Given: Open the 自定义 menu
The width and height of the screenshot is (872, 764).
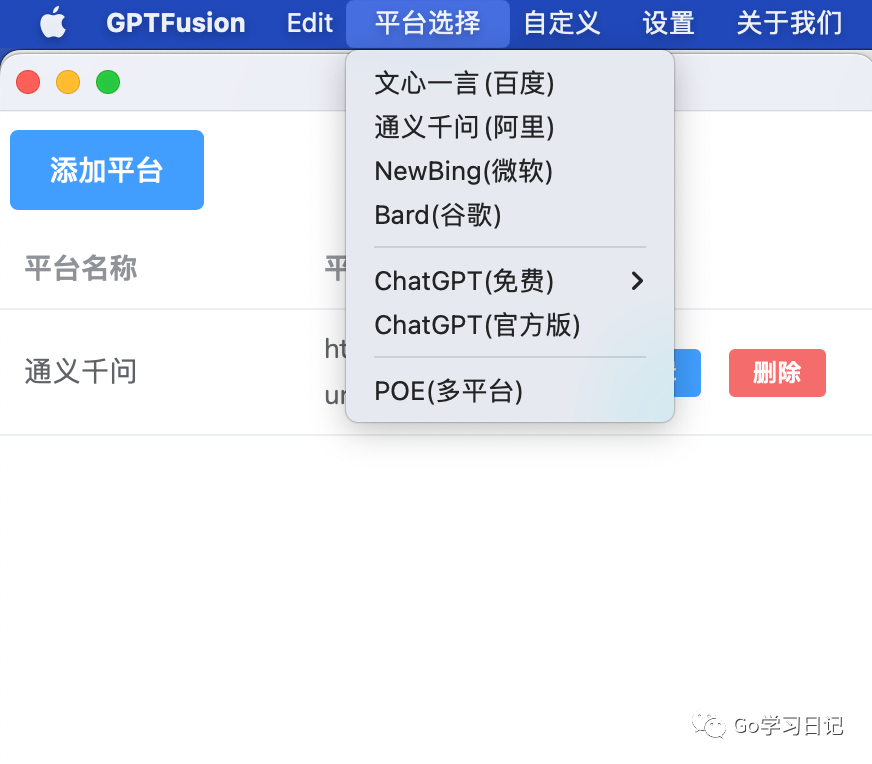Looking at the screenshot, I should click(562, 24).
